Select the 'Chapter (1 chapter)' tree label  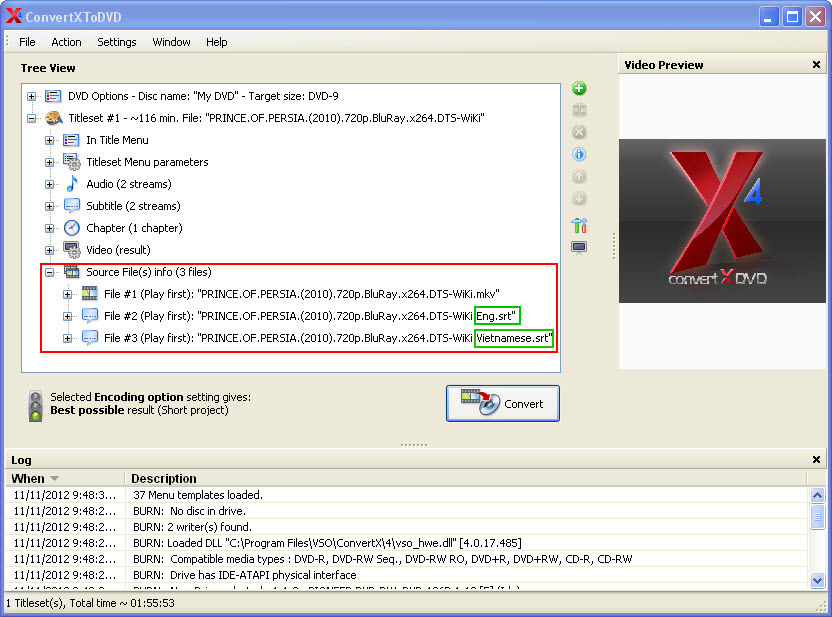coord(134,228)
